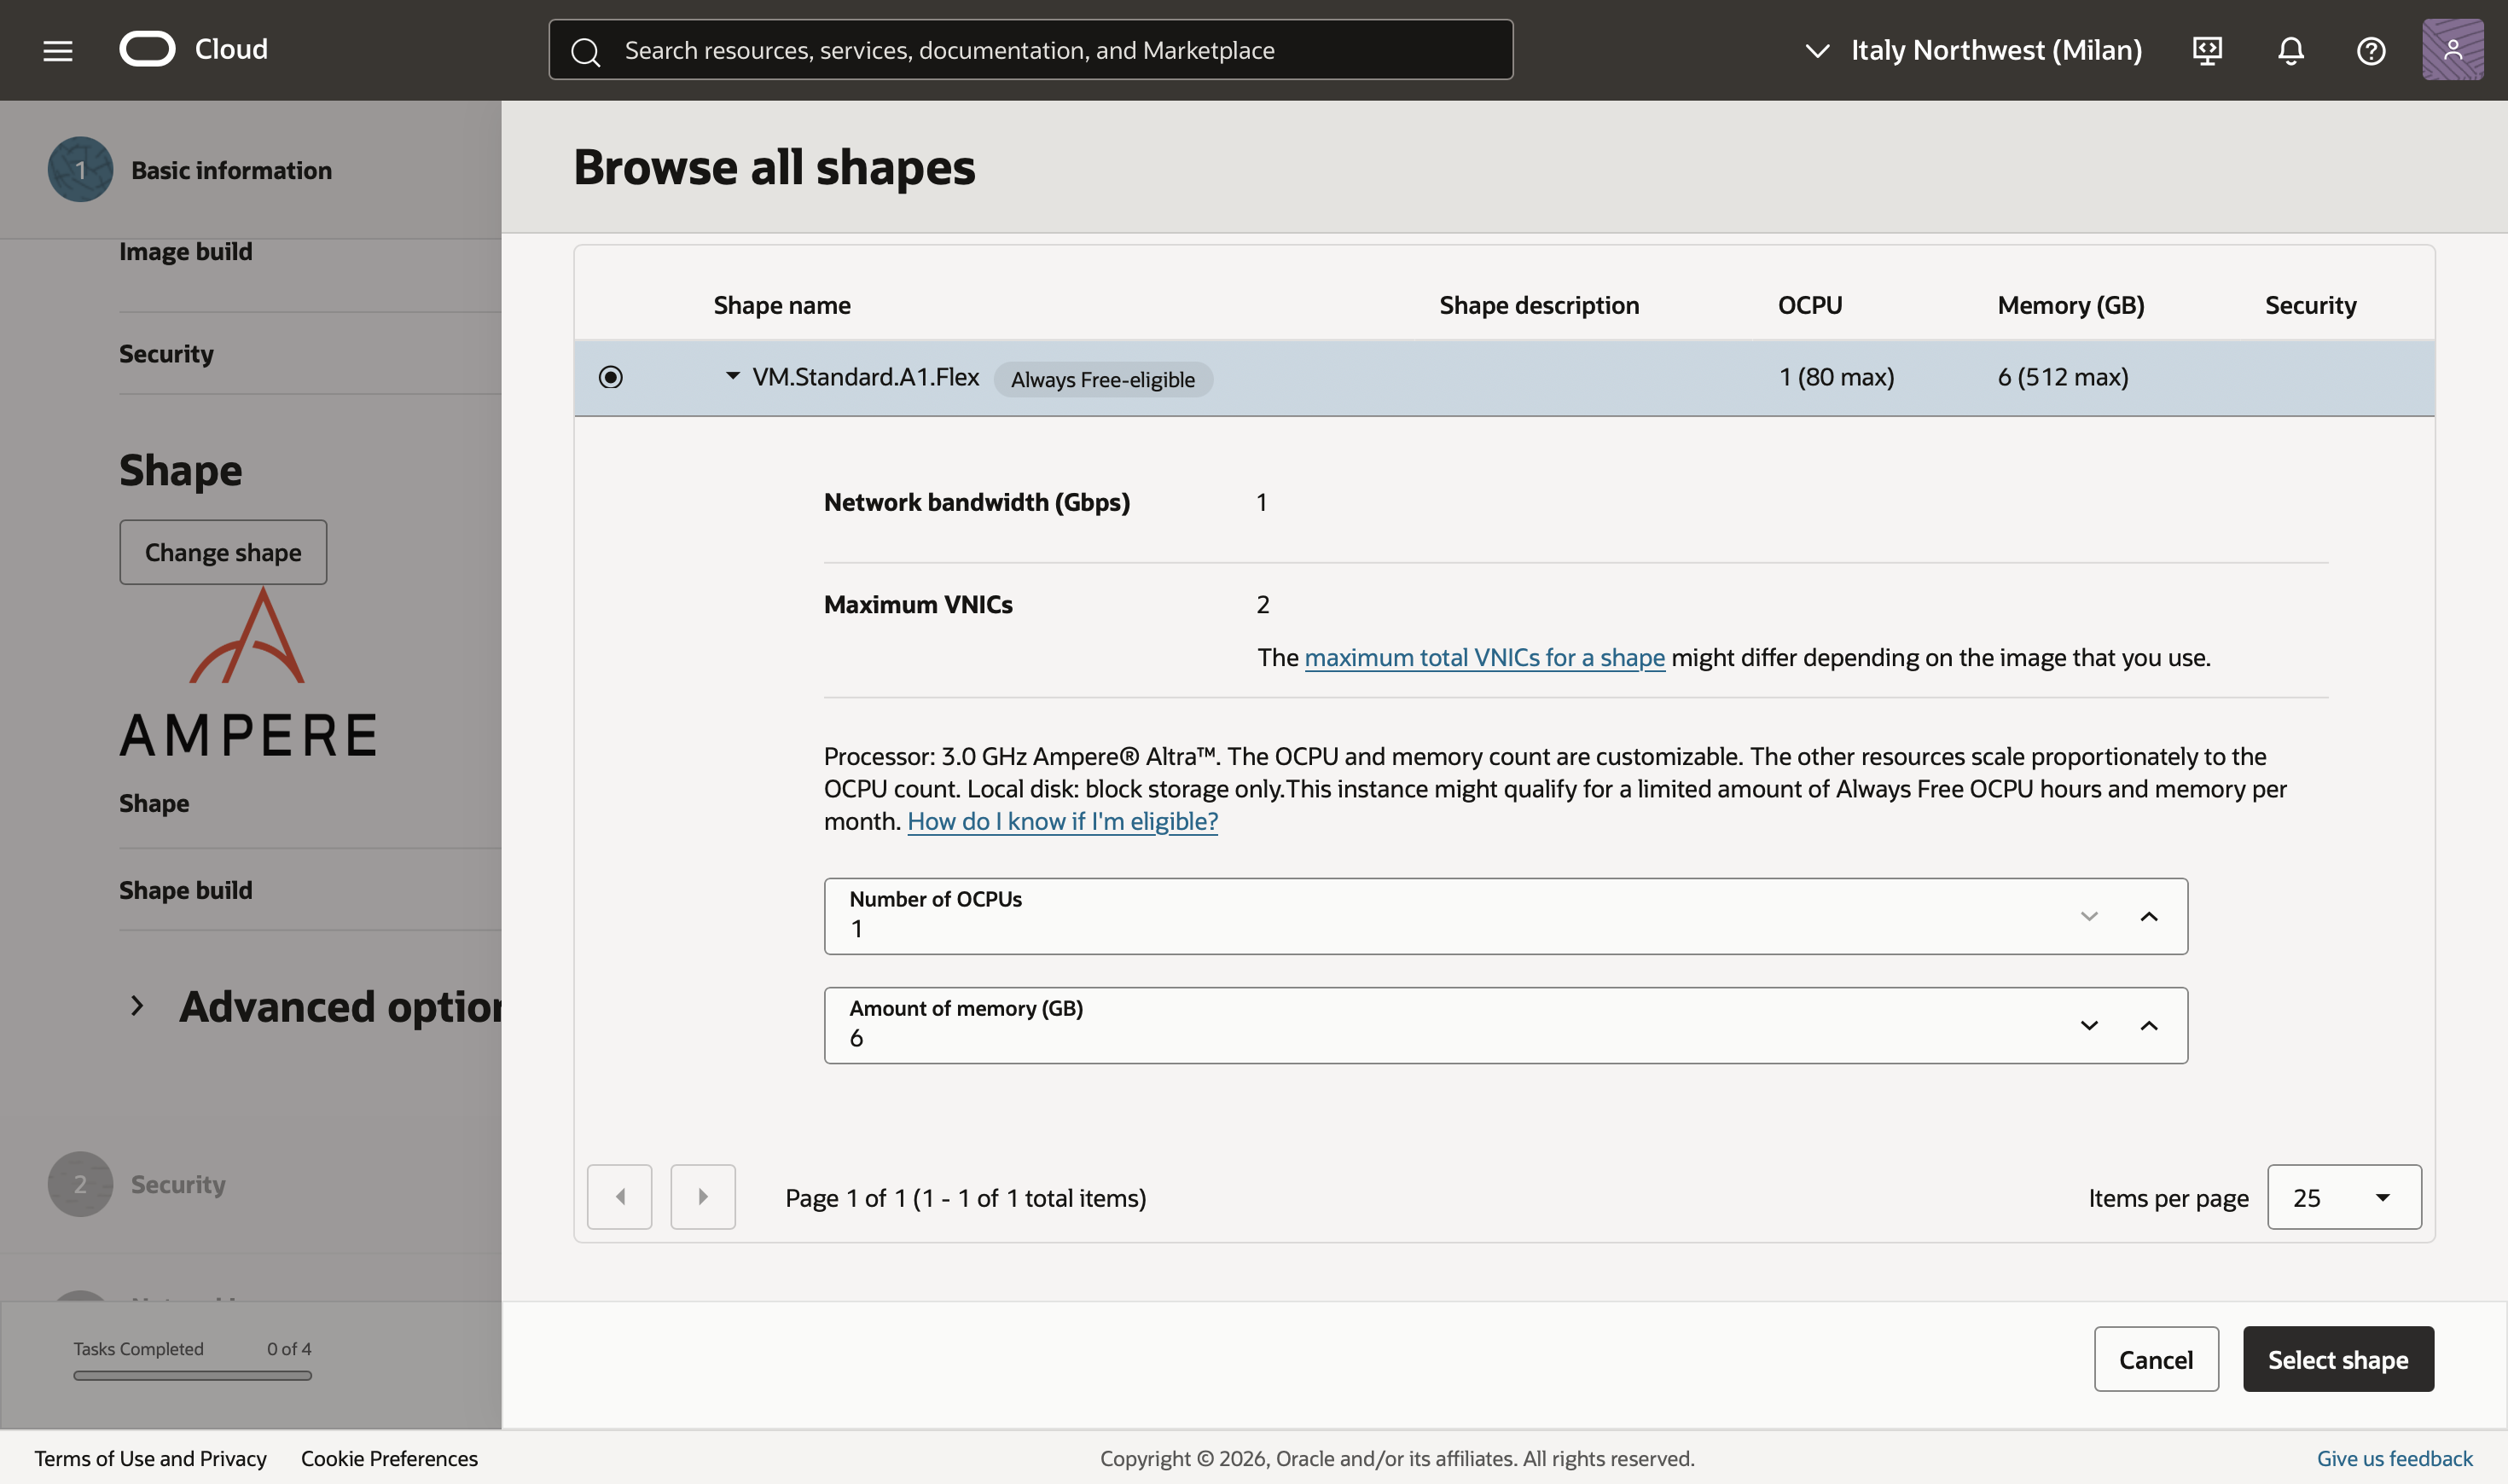The height and width of the screenshot is (1484, 2508).
Task: Go to previous page arrow
Action: tap(619, 1197)
